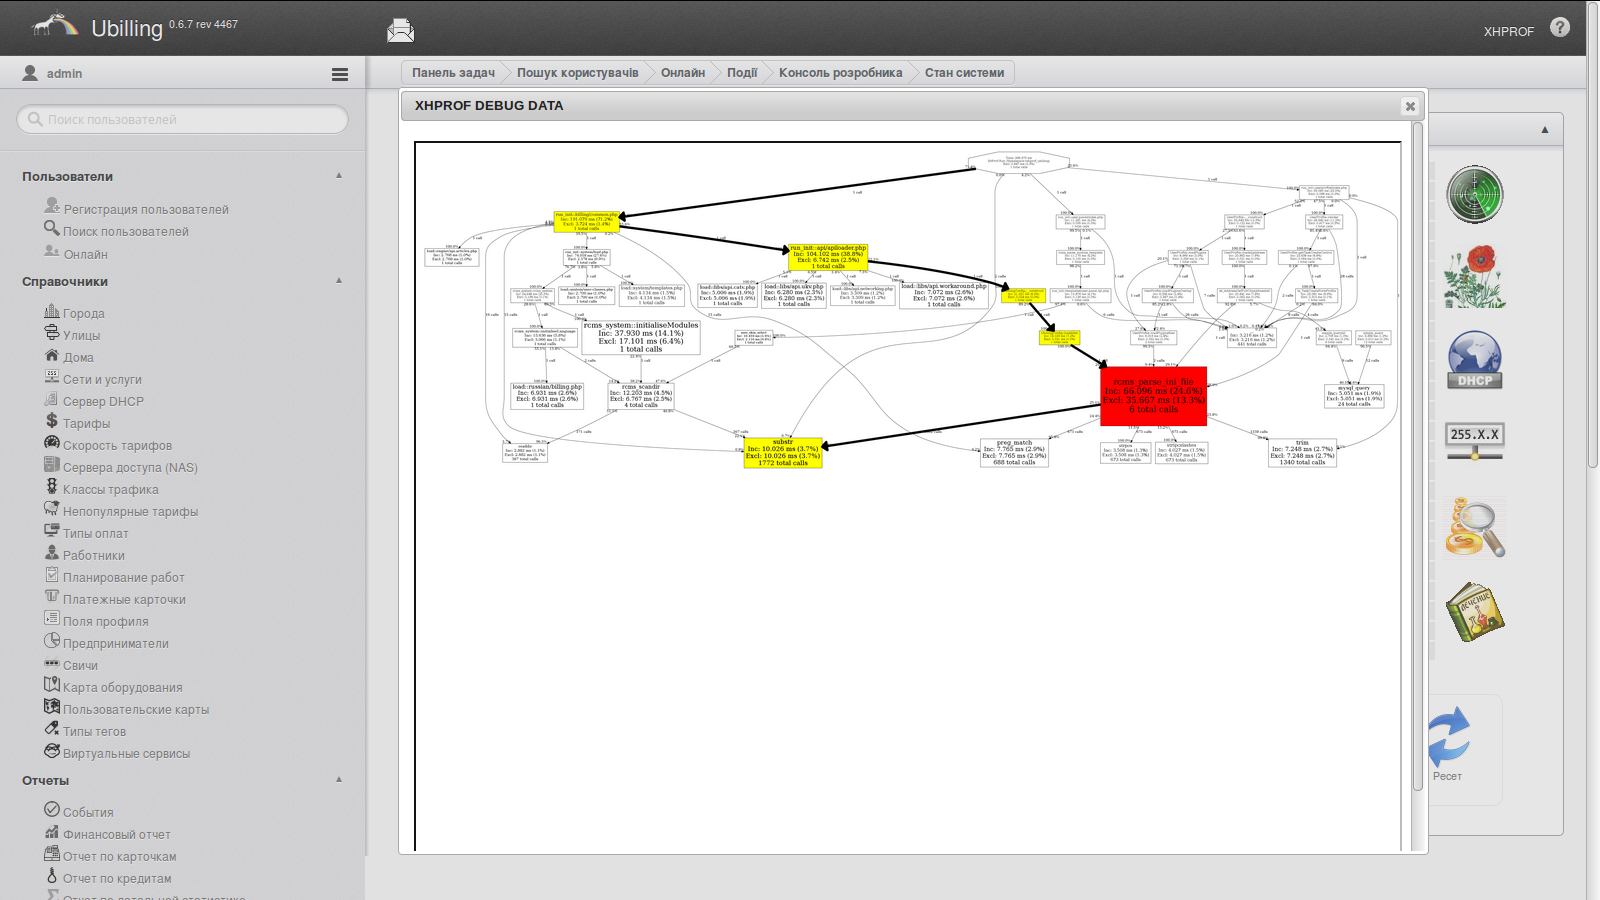Open Типы тегов
This screenshot has width=1600, height=900.
94,731
